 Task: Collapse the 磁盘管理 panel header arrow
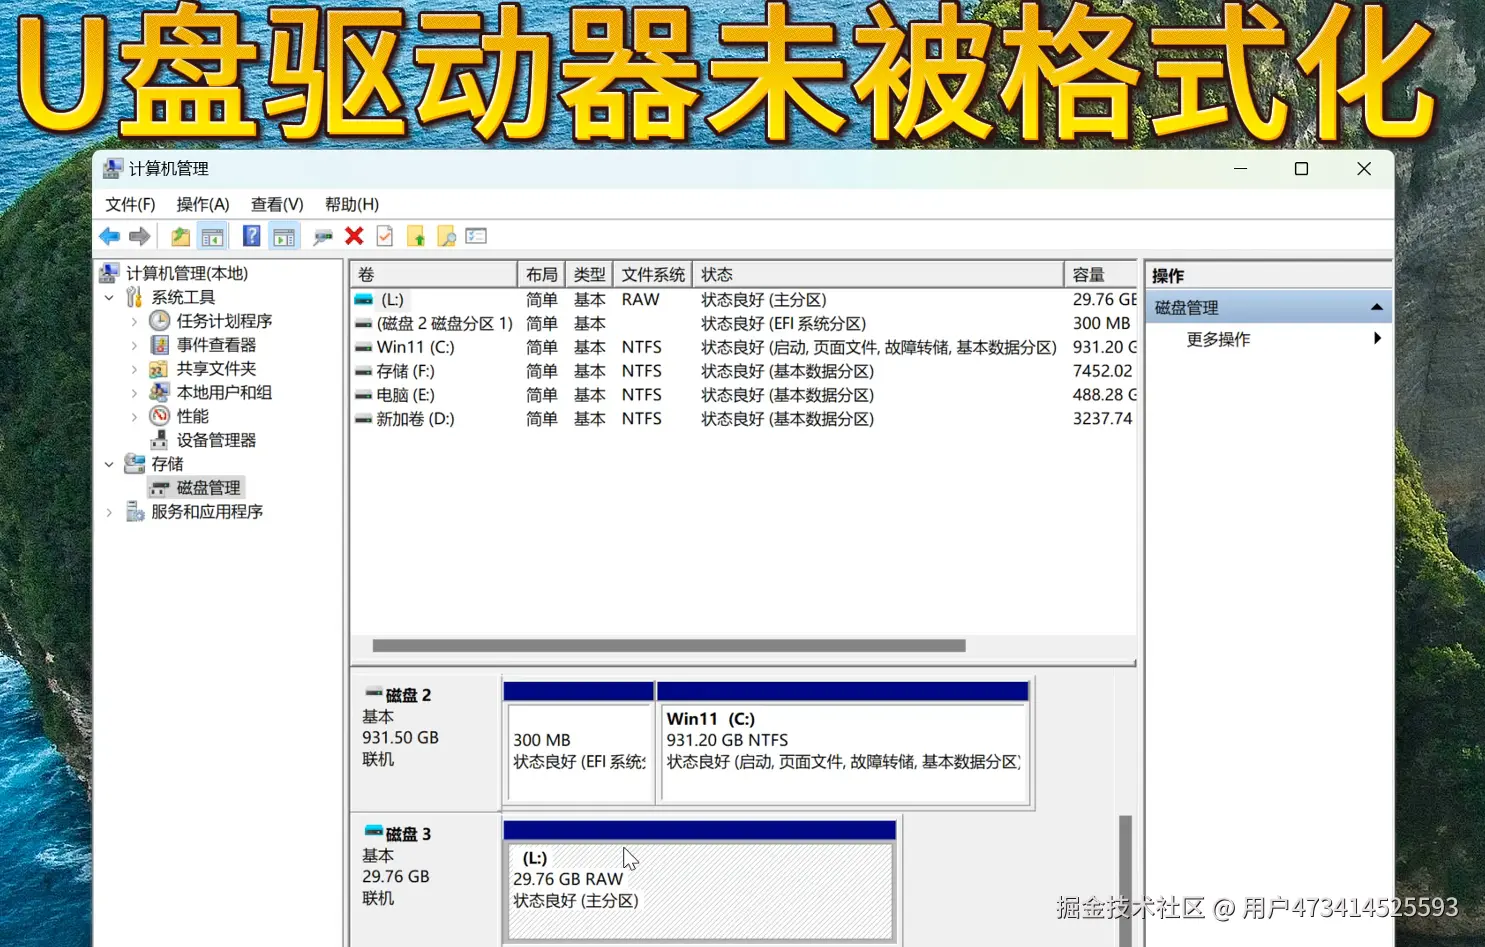1377,306
